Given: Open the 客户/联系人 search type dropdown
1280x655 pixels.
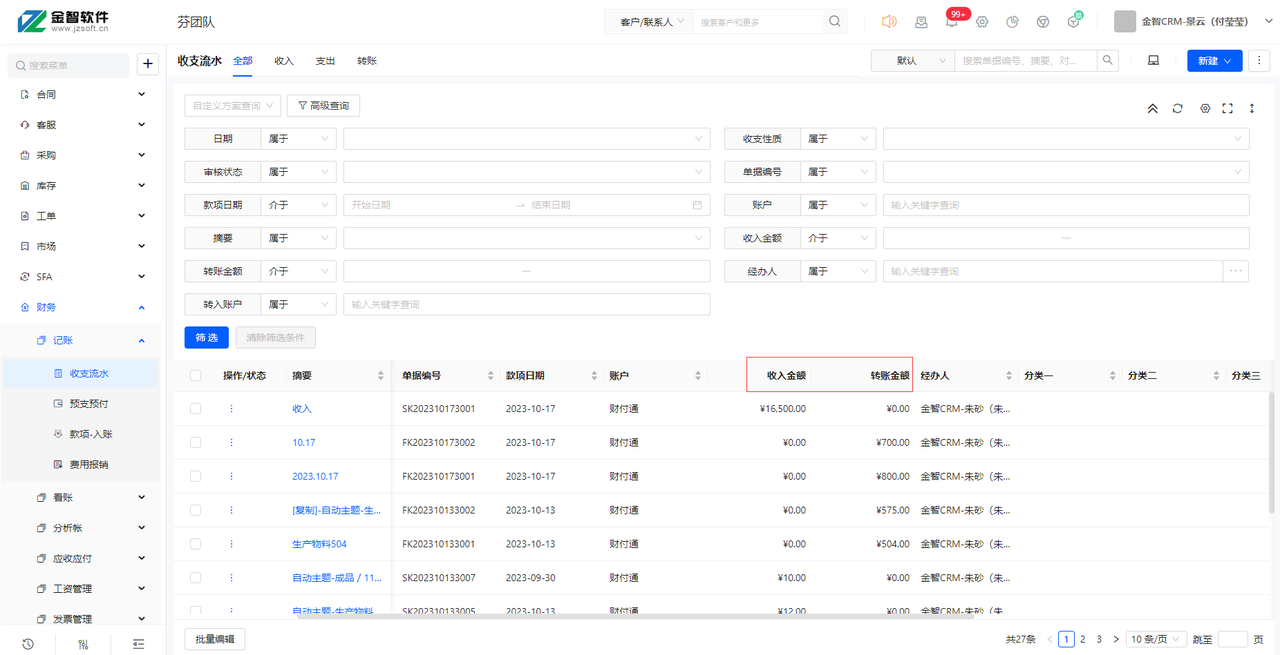Looking at the screenshot, I should pyautogui.click(x=651, y=21).
